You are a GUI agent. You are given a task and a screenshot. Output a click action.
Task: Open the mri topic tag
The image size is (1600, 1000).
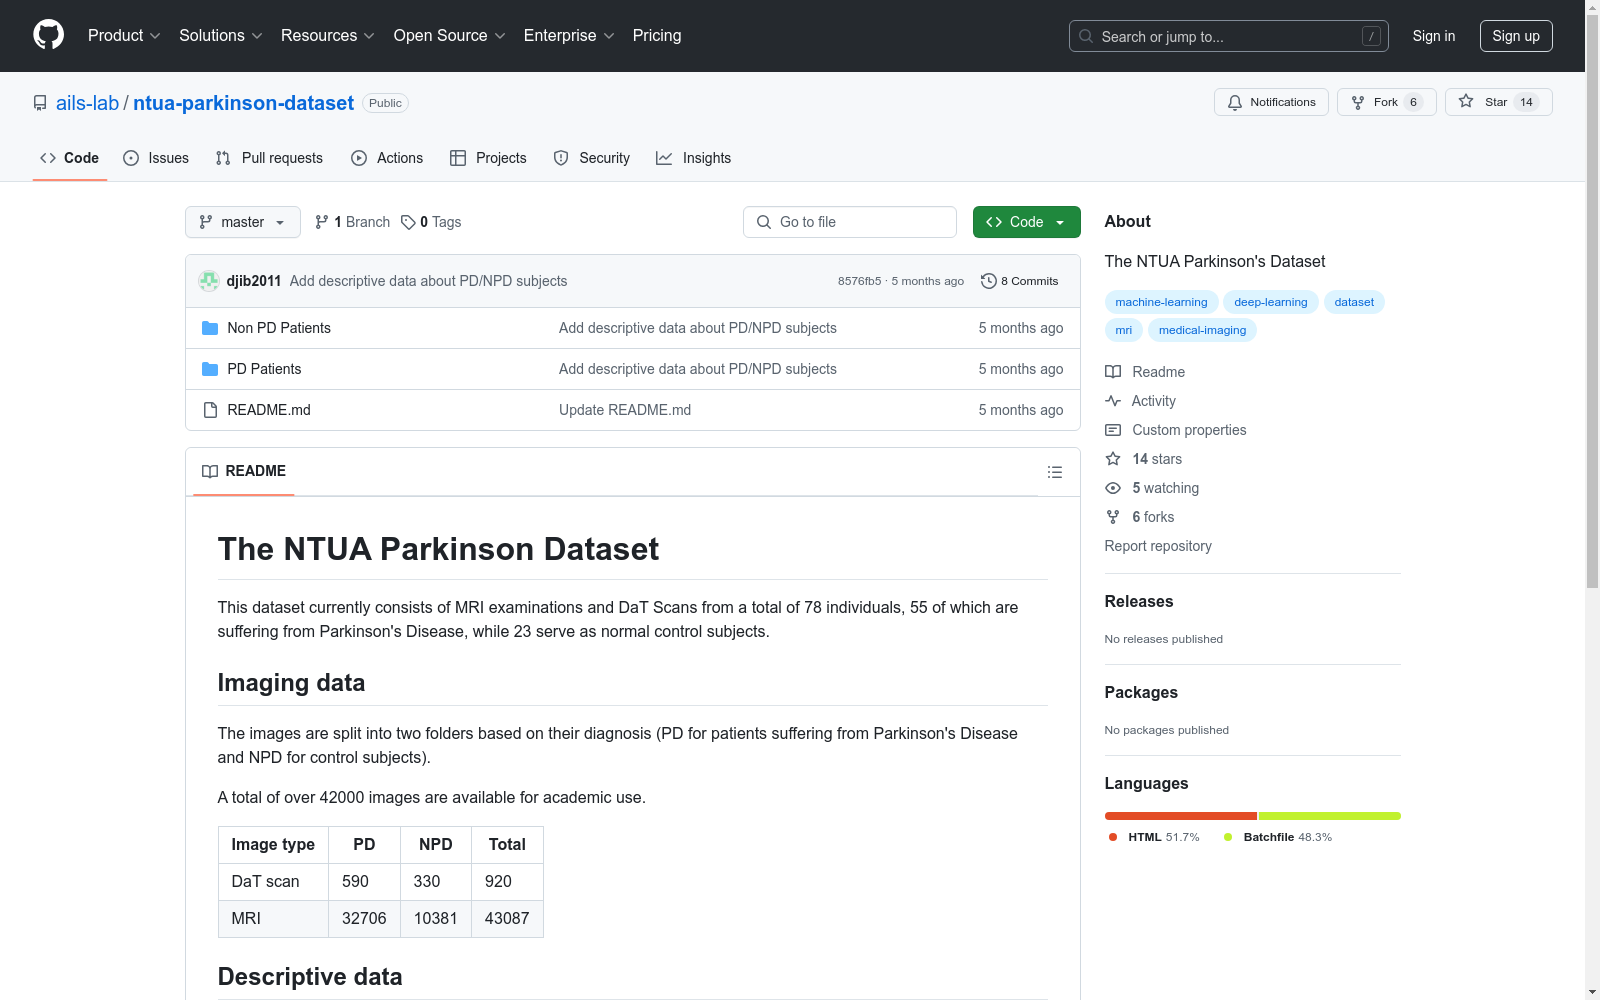(x=1124, y=330)
